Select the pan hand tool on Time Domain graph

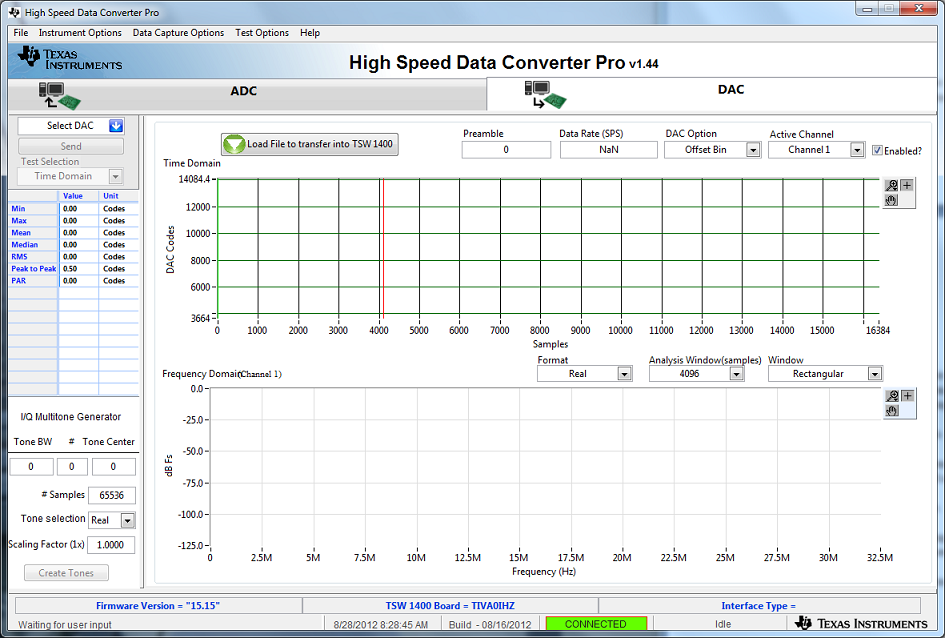tap(891, 200)
